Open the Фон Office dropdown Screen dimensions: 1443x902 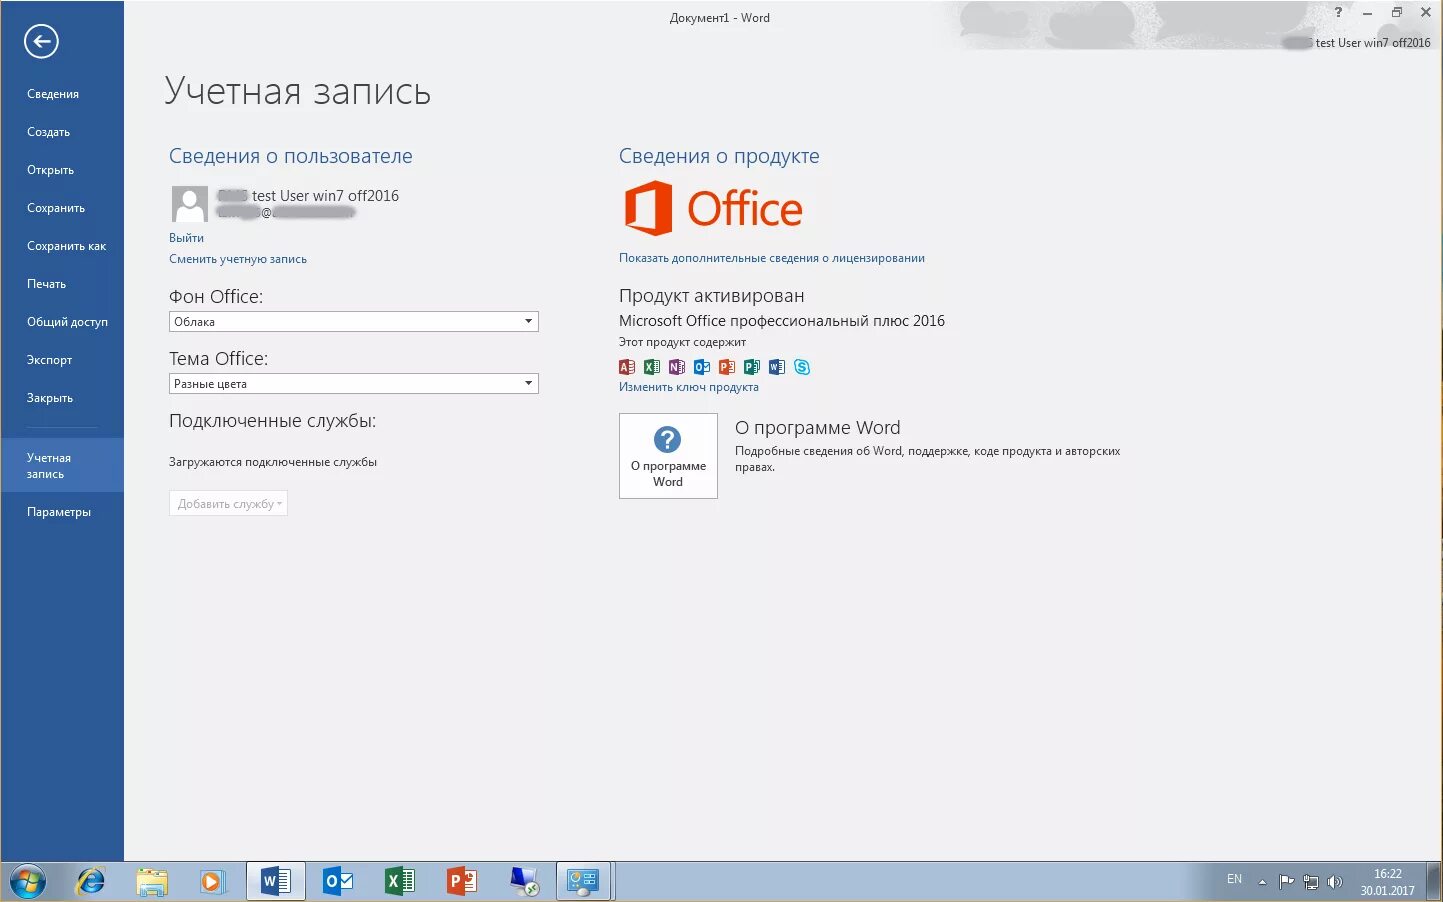coord(354,322)
